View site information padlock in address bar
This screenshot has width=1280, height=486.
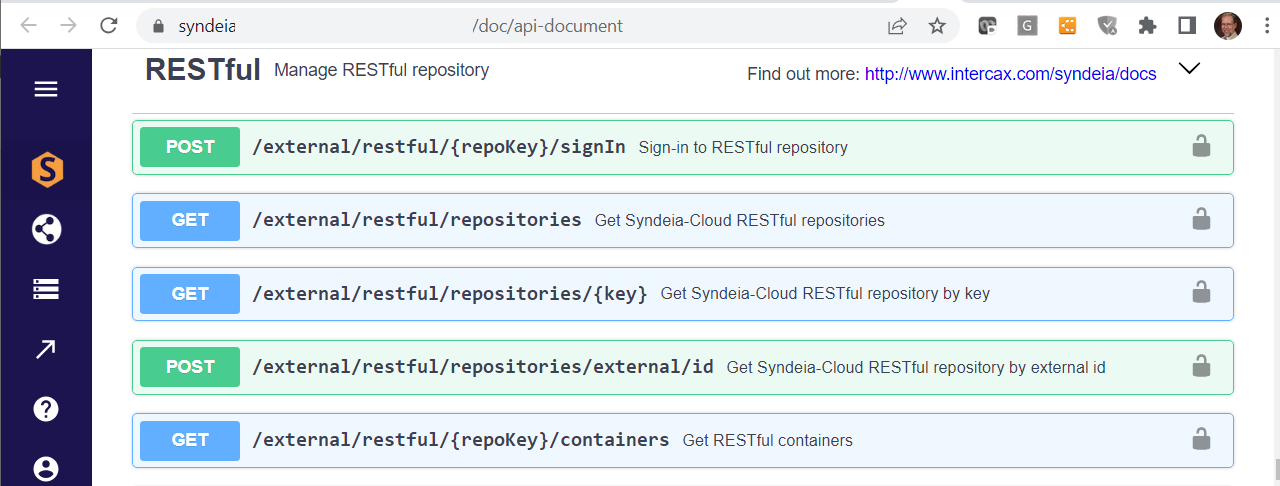(x=156, y=26)
